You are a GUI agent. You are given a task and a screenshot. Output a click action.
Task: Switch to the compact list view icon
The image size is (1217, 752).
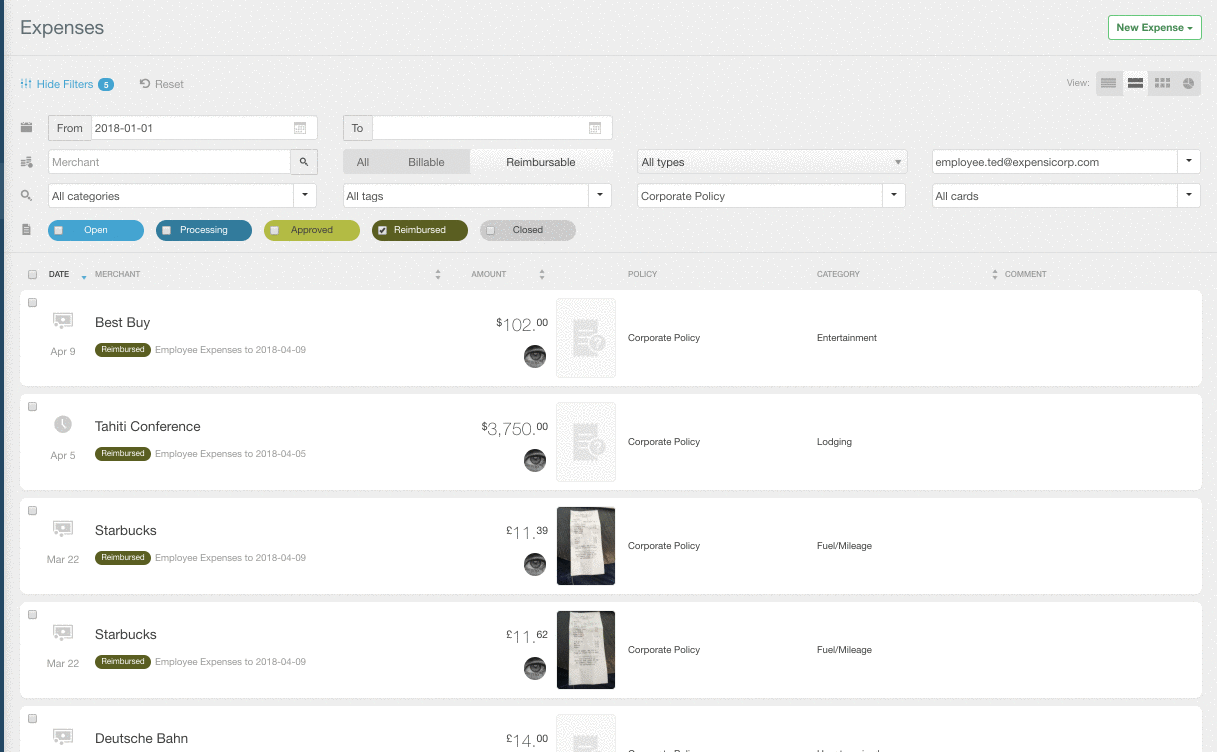(x=1108, y=83)
